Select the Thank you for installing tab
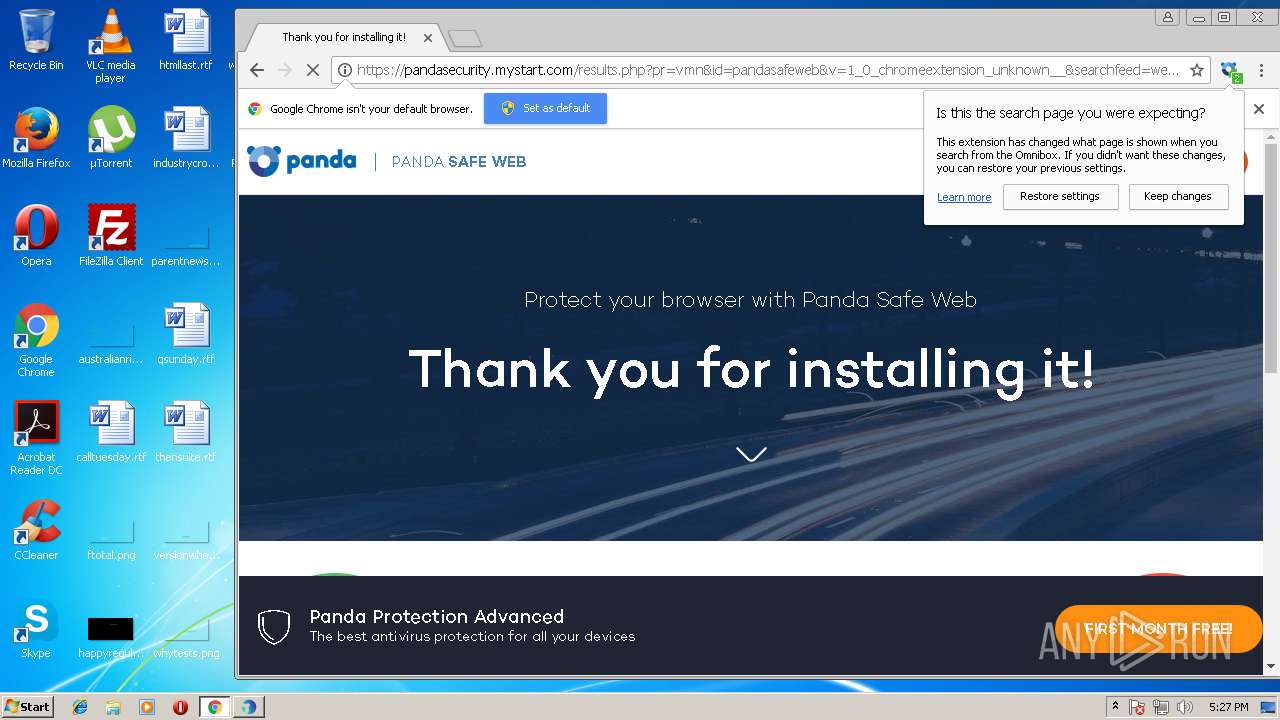Screen dimensions: 1280x720 pos(343,37)
